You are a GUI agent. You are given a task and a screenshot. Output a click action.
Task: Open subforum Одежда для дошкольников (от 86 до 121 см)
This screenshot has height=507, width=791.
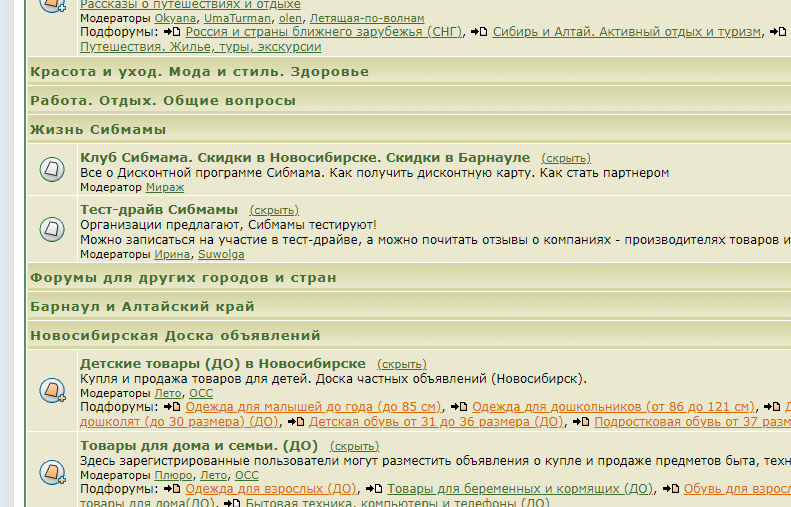tap(613, 407)
